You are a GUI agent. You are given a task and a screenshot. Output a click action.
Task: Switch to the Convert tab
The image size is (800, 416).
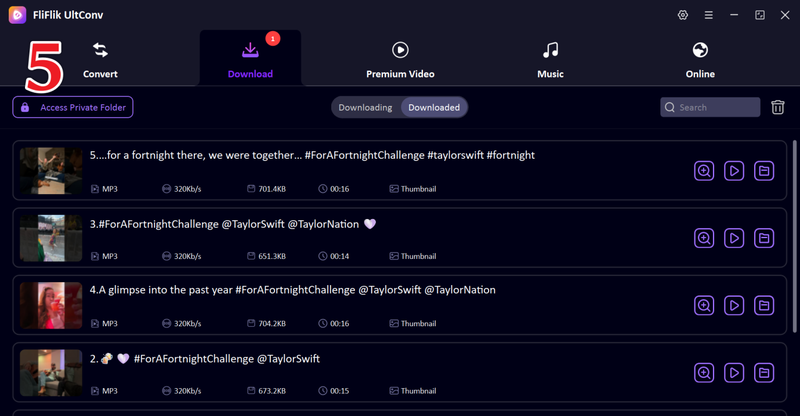point(100,60)
